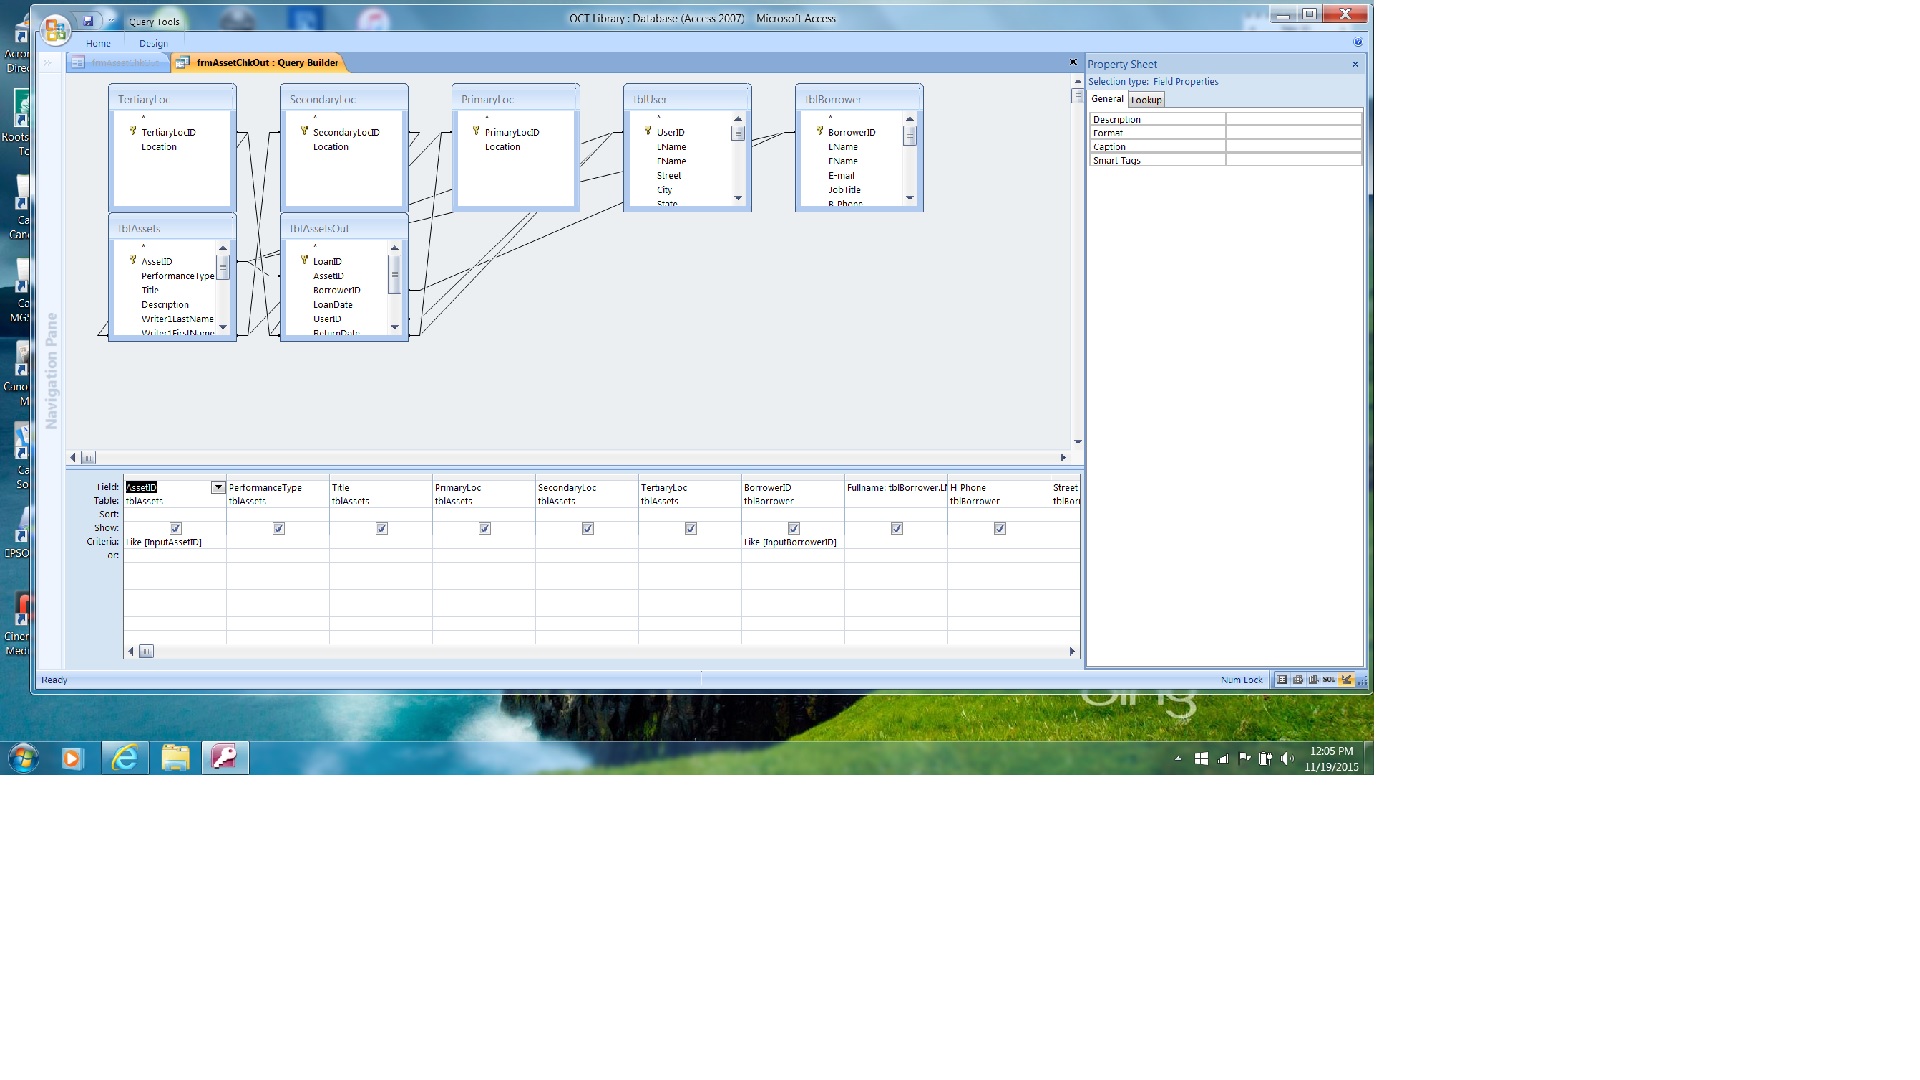1920x1080 pixels.
Task: Uncheck Show box for PerformanceType column
Action: click(x=279, y=528)
